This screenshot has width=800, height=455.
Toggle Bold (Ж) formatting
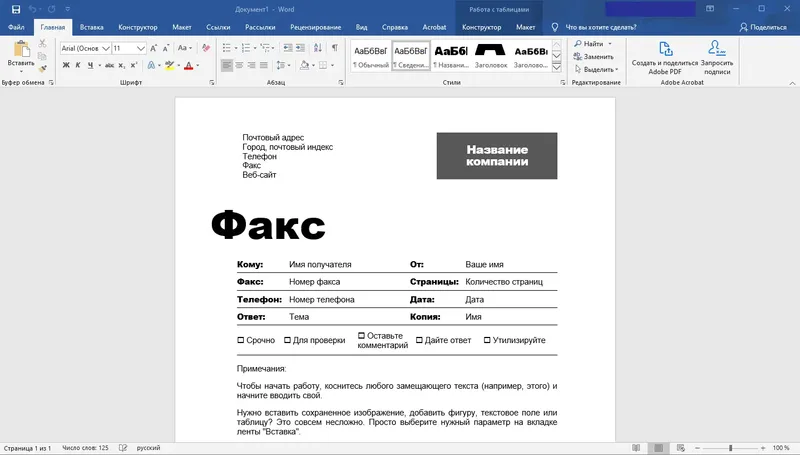[66, 65]
